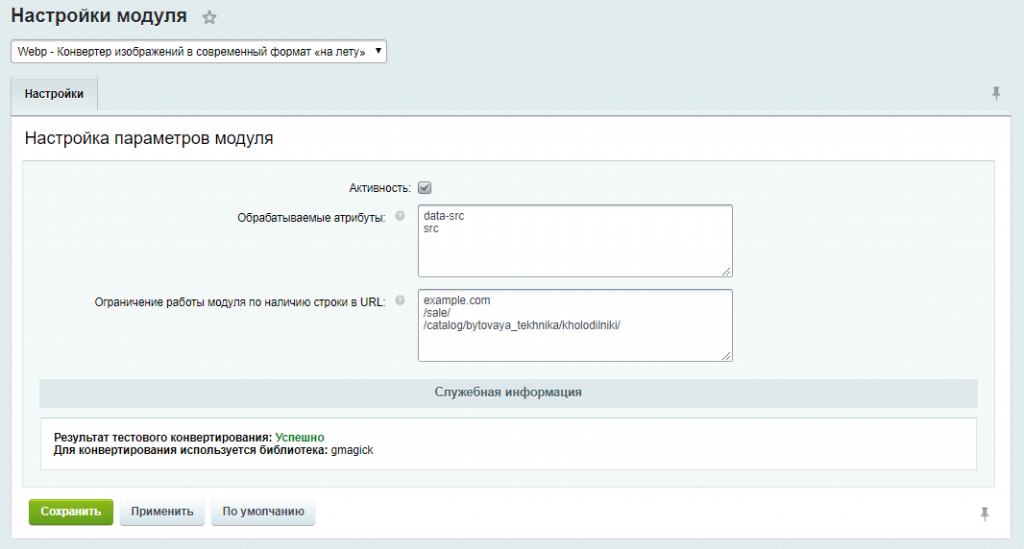
Task: Switch to the Настройки tab
Action: click(x=54, y=94)
